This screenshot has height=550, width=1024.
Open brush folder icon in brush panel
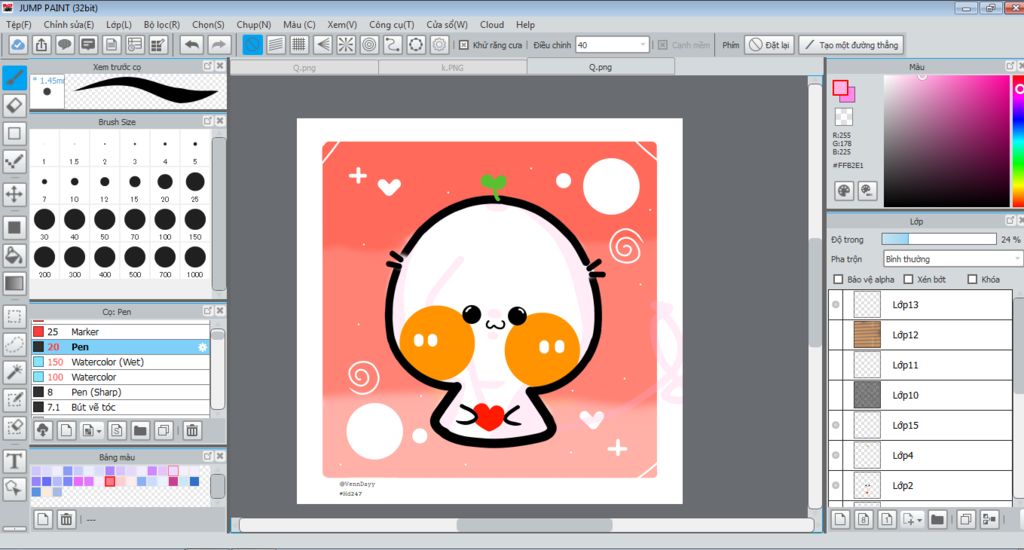tap(140, 430)
